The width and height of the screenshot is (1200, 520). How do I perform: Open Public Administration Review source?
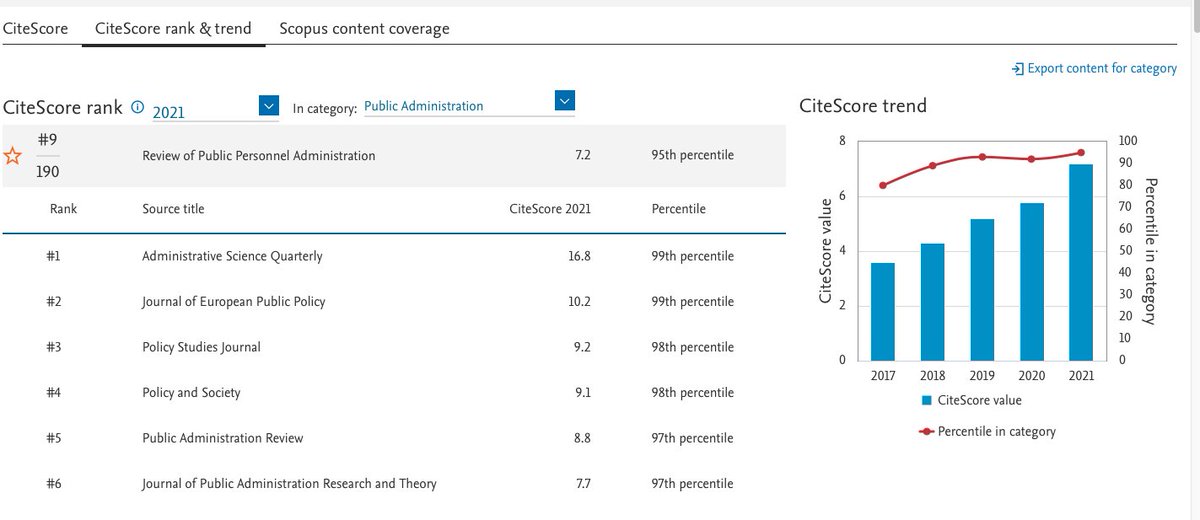coord(223,438)
